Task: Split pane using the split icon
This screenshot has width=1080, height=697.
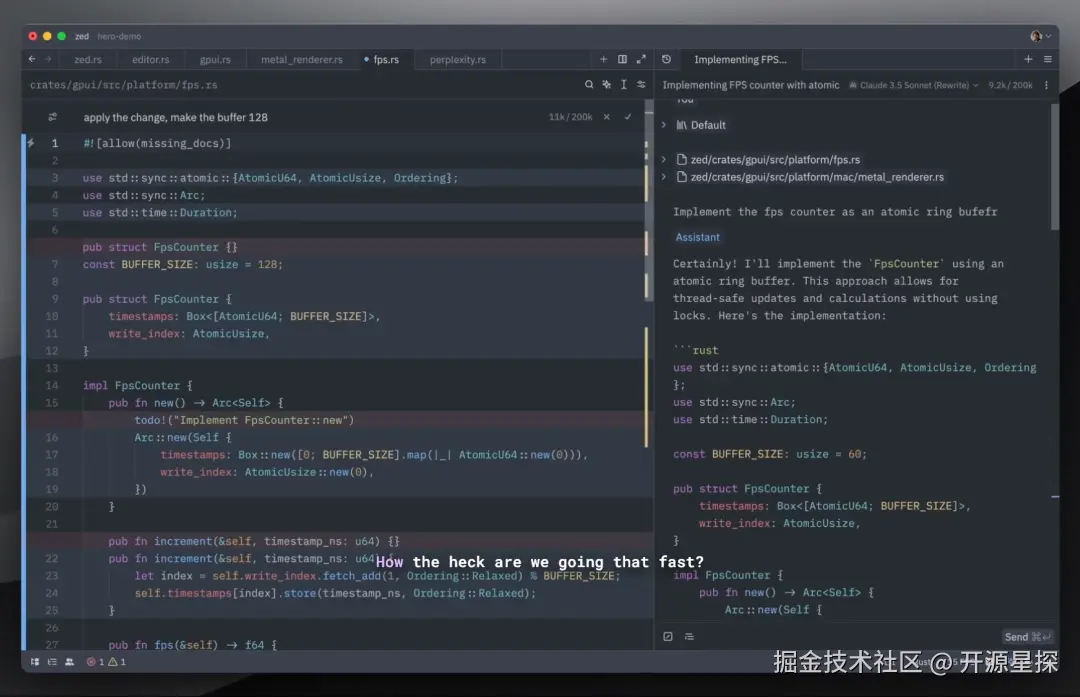Action: click(622, 59)
